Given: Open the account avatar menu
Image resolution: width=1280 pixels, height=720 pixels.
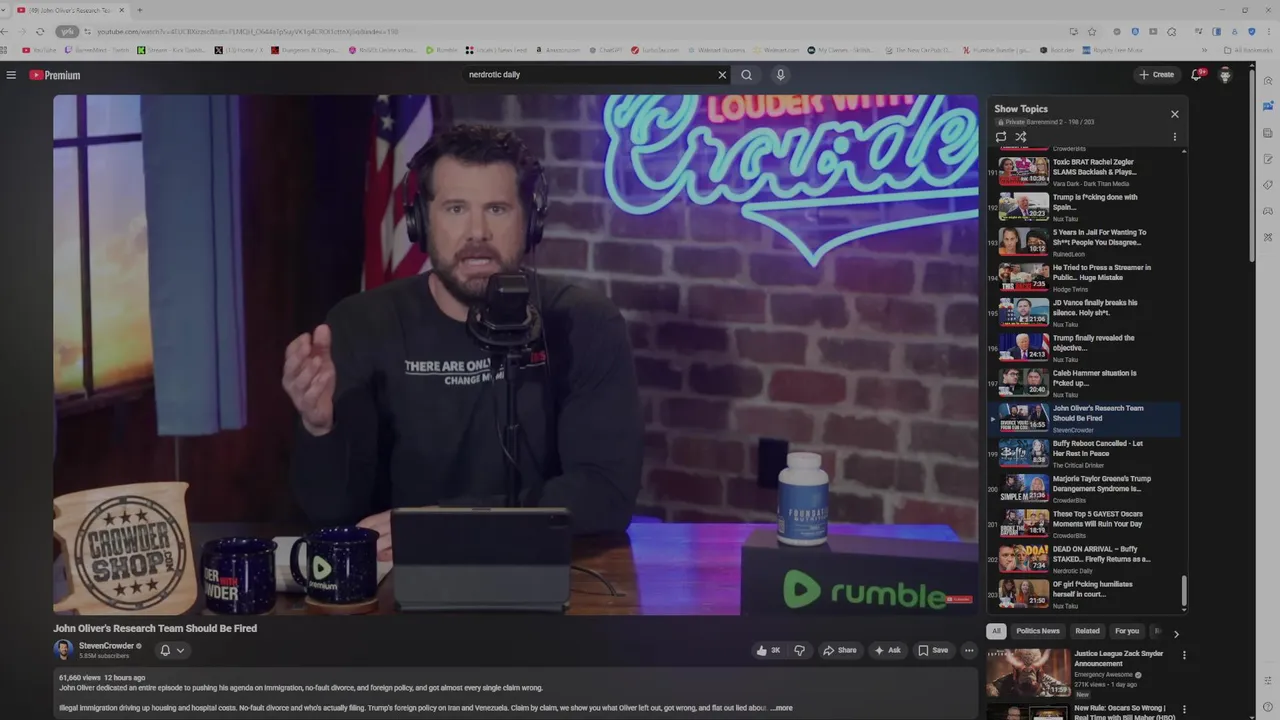Looking at the screenshot, I should coord(1225,75).
